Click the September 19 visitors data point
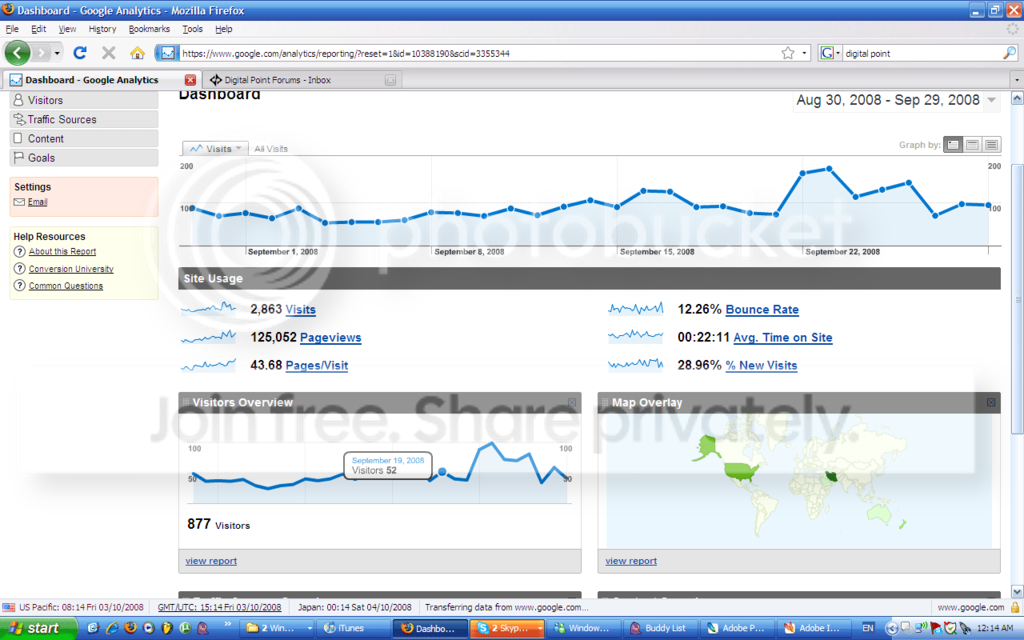This screenshot has width=1024, height=640. pyautogui.click(x=442, y=472)
